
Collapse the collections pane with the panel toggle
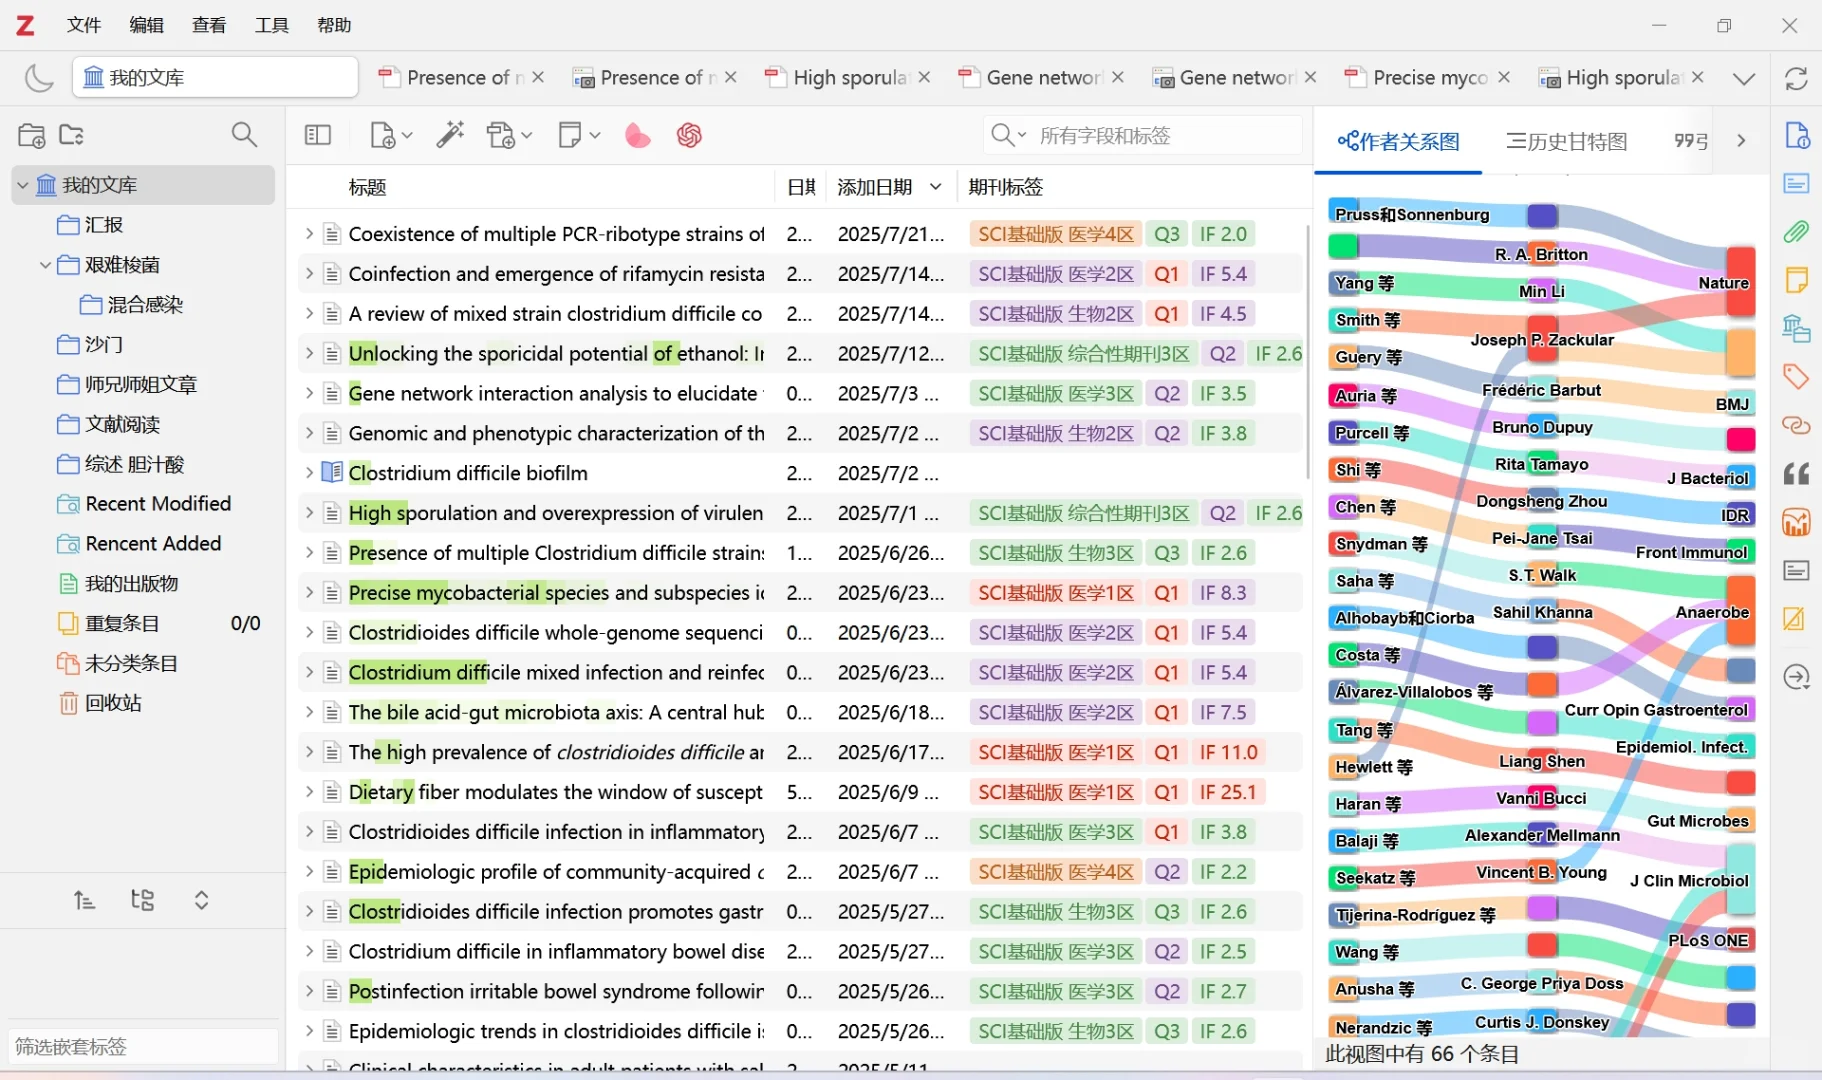point(318,135)
